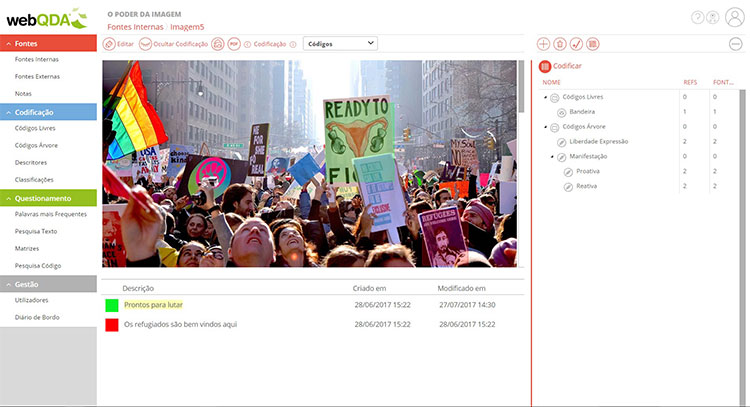Viewport: 750px width, 407px height.
Task: Click the image export icon beside PDF
Action: (218, 44)
